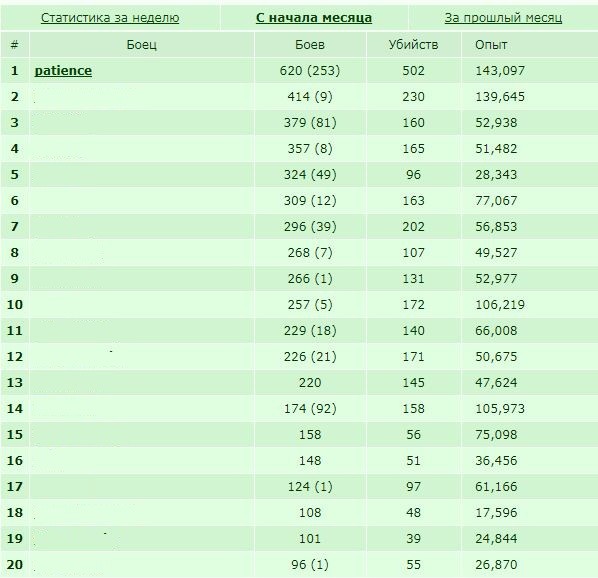The height and width of the screenshot is (578, 598).
Task: Open the 'Статистика за неделю' tab
Action: point(110,18)
